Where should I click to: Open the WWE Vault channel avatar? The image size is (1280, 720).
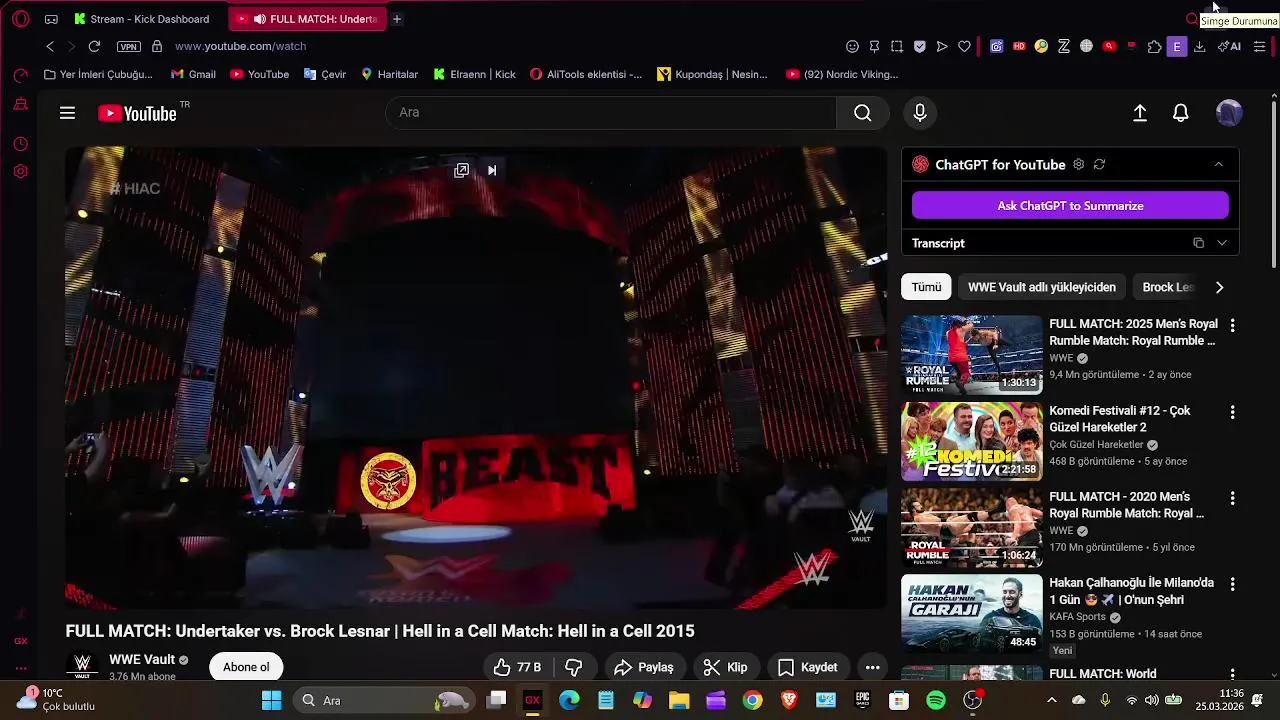83,666
